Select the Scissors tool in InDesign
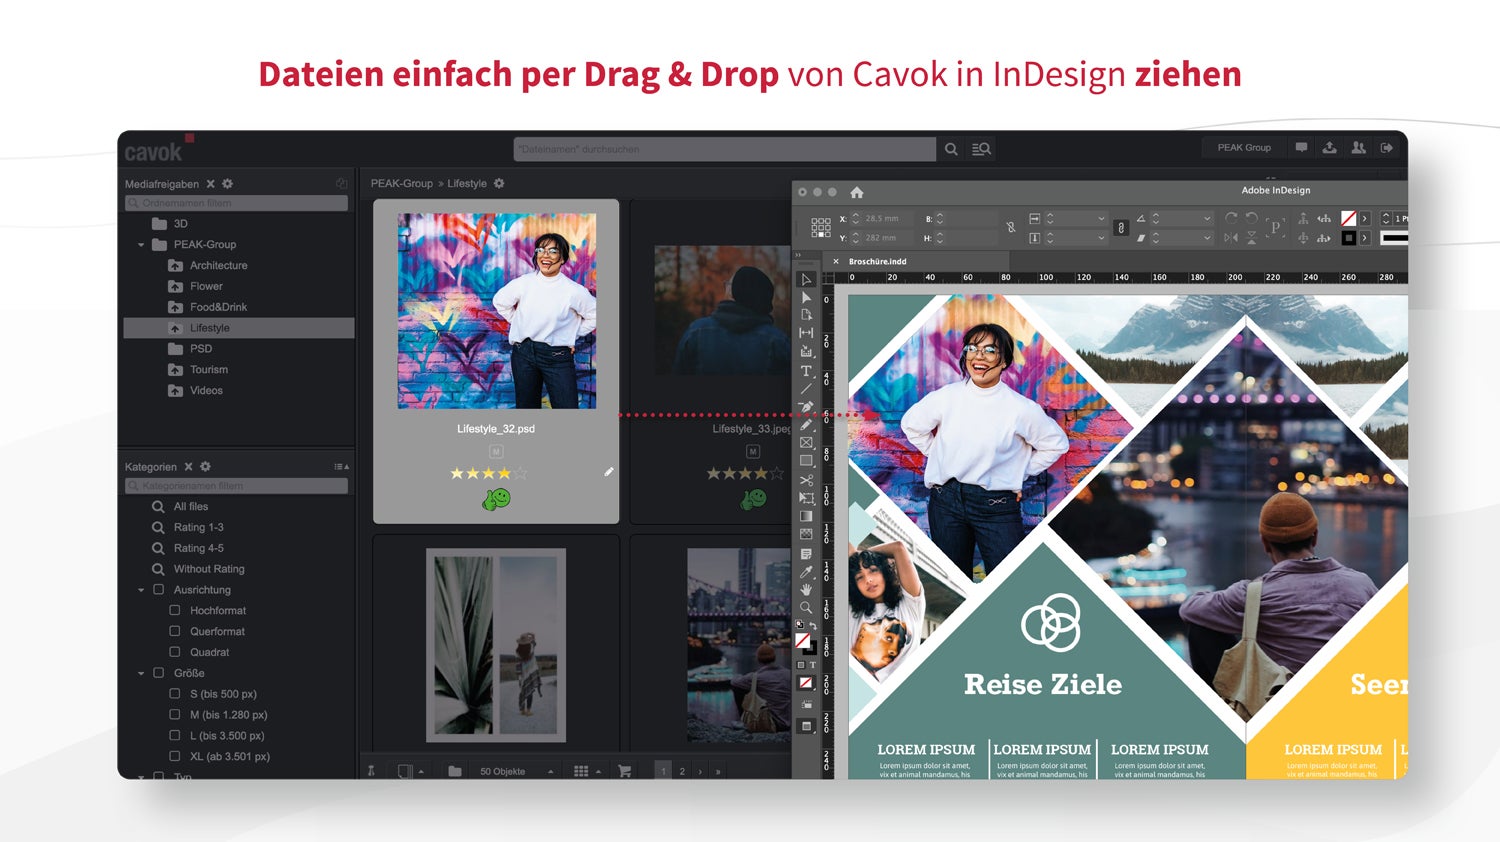 [x=806, y=480]
